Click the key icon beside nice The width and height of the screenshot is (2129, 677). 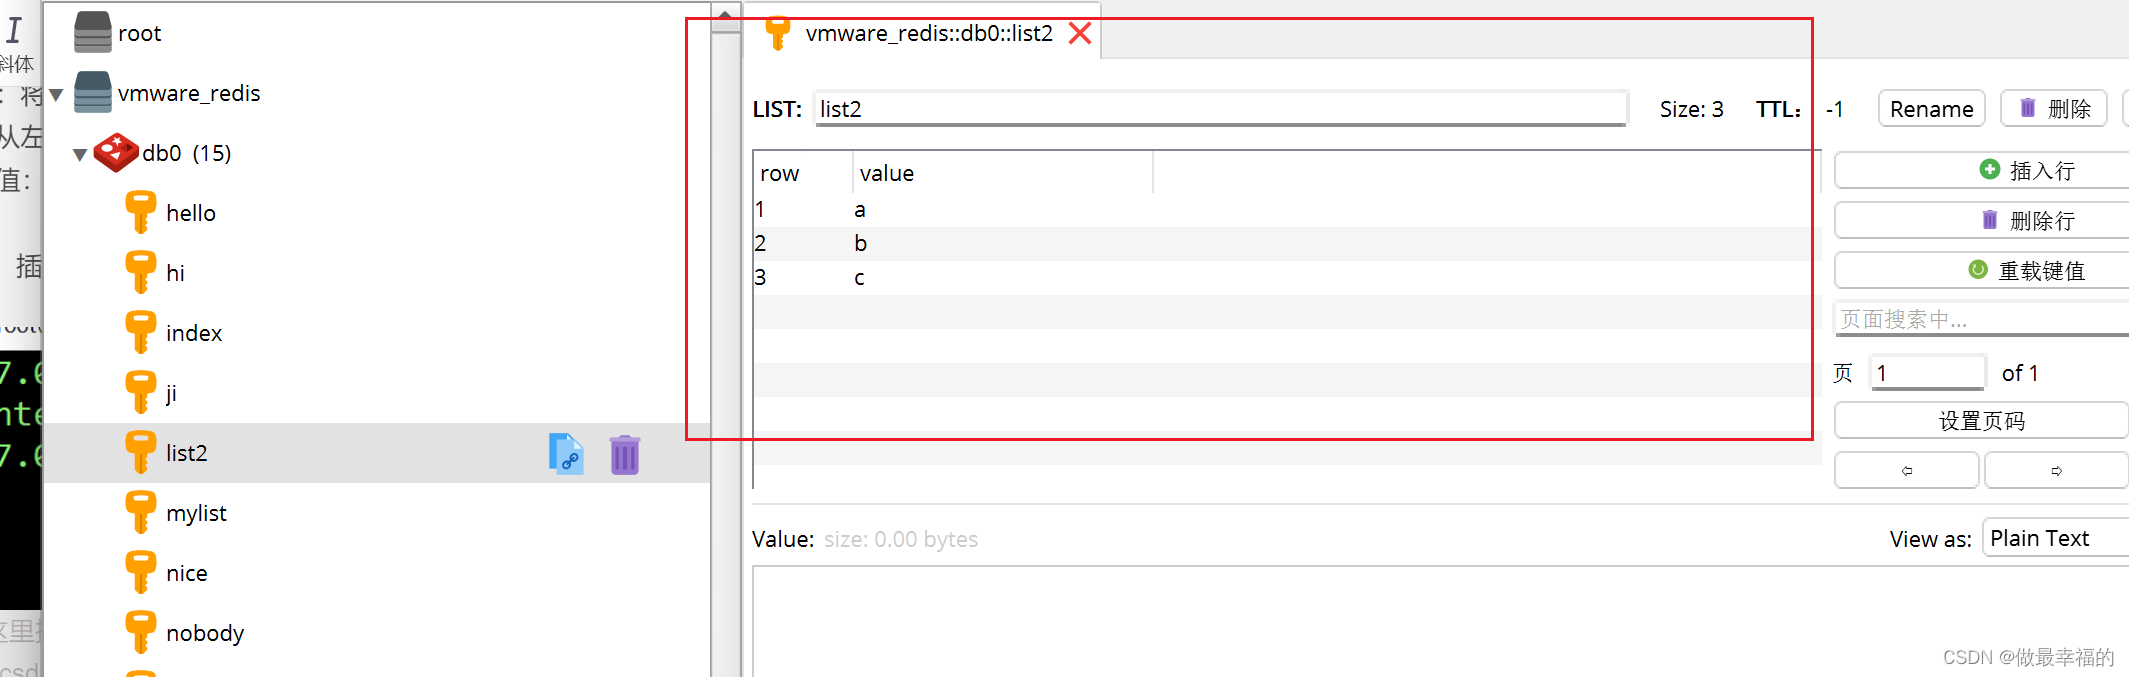(140, 572)
